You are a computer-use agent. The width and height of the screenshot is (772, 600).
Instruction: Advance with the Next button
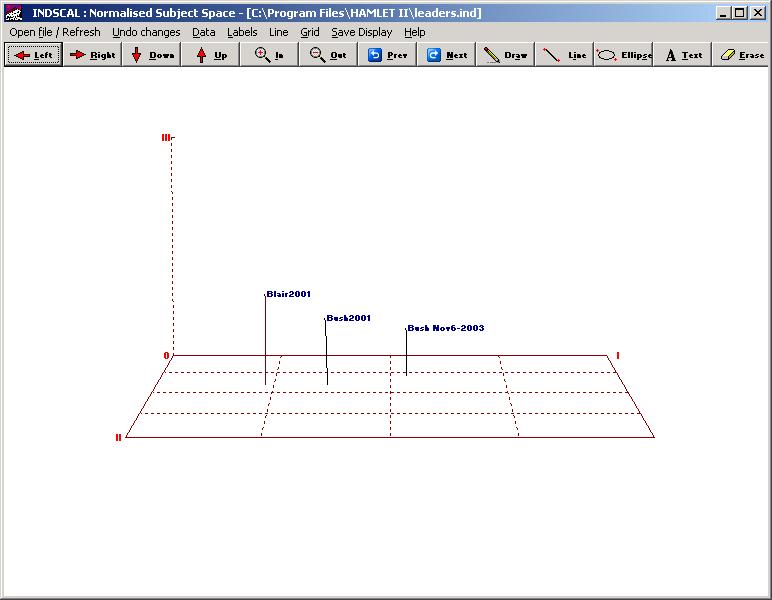coord(446,55)
